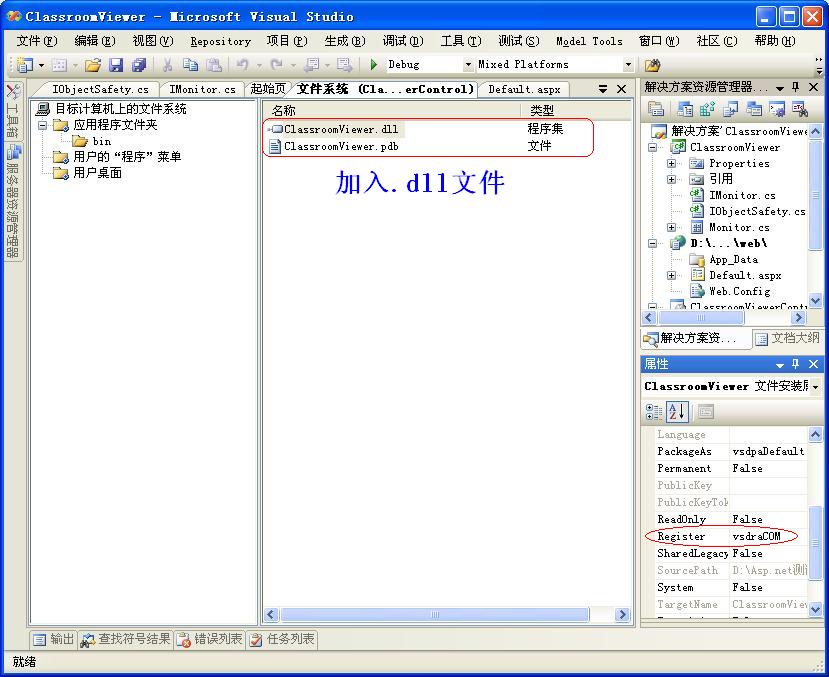Click the Cut scissors icon
Image resolution: width=829 pixels, height=677 pixels.
[168, 65]
